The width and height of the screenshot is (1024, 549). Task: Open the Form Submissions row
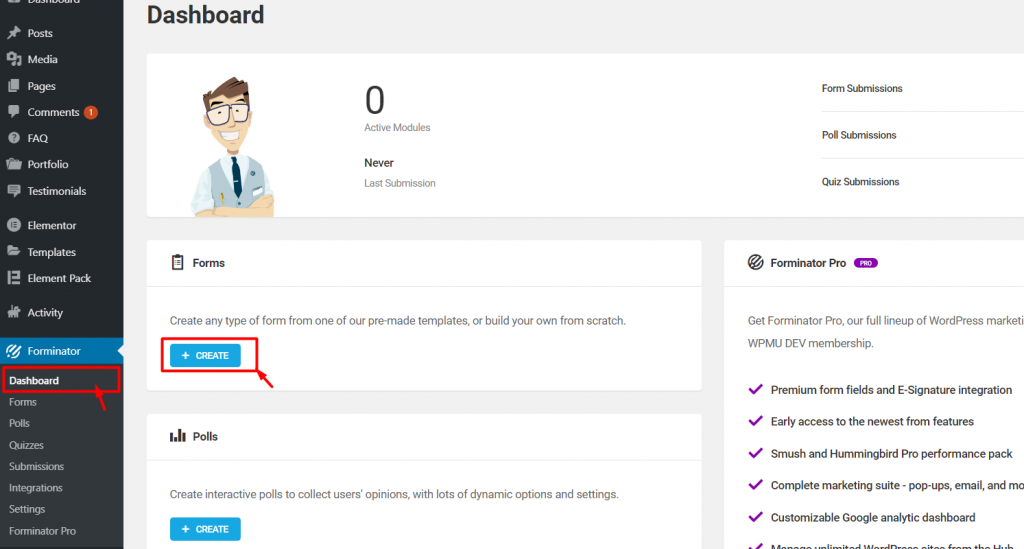click(x=922, y=88)
